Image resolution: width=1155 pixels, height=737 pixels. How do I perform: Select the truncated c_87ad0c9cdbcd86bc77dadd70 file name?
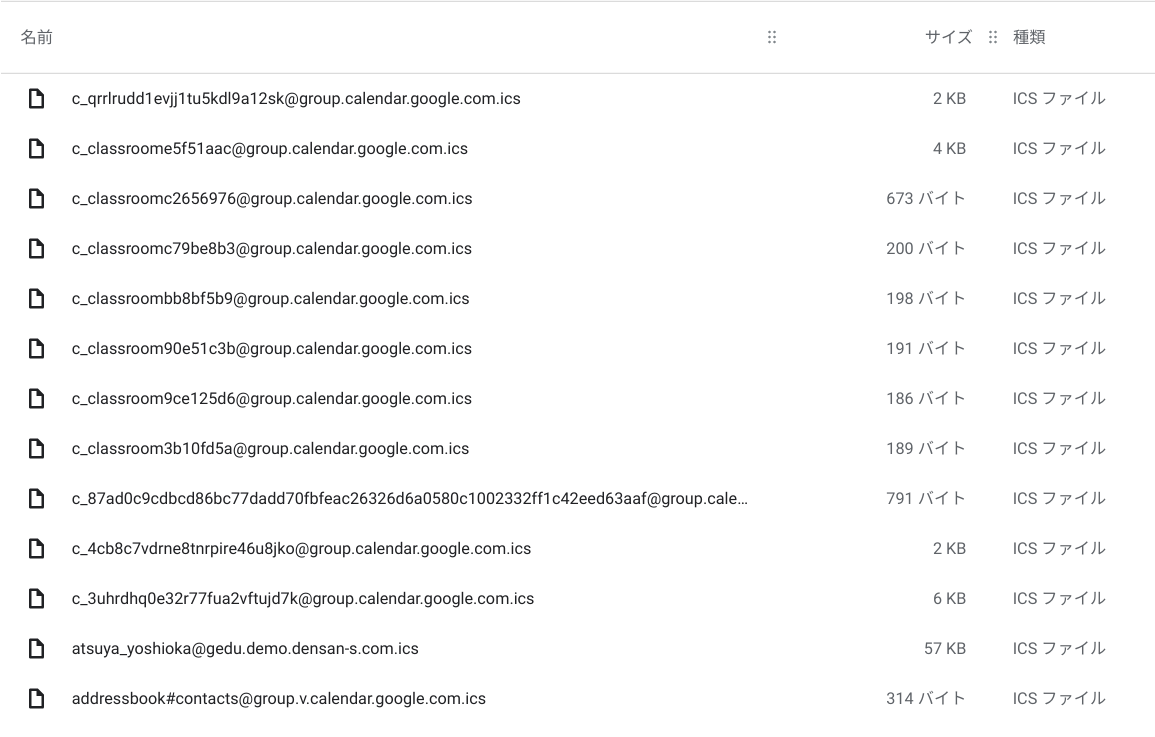tap(410, 499)
